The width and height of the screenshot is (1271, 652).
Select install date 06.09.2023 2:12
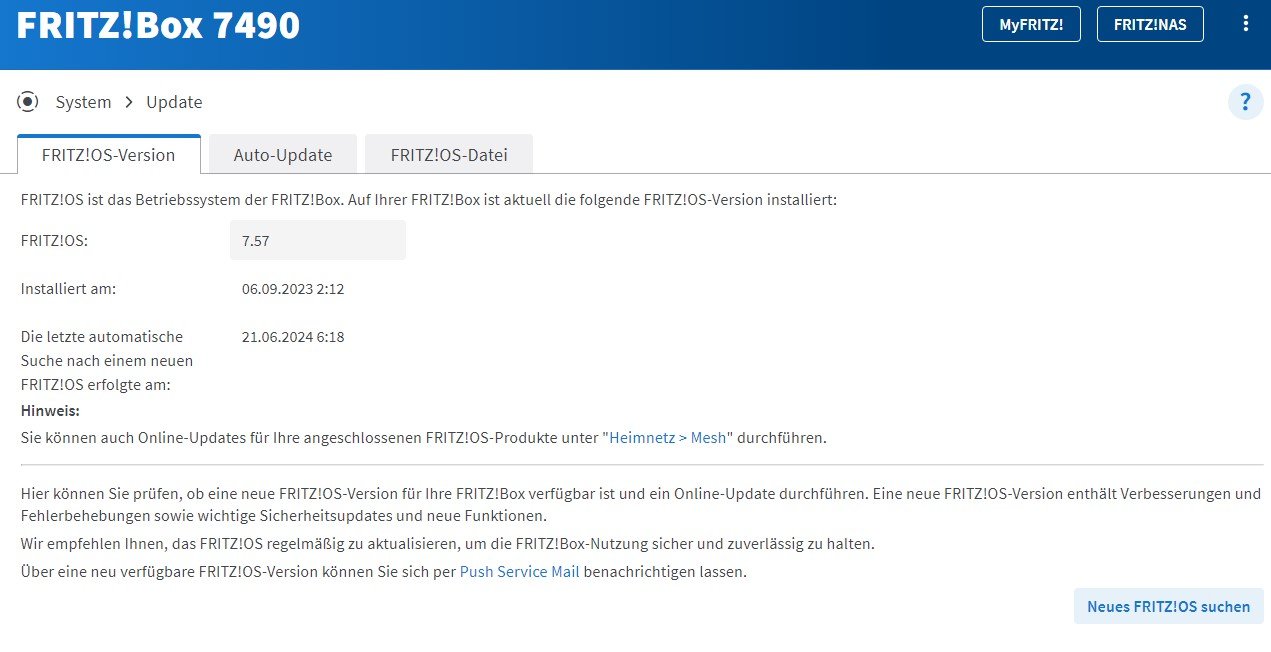293,289
